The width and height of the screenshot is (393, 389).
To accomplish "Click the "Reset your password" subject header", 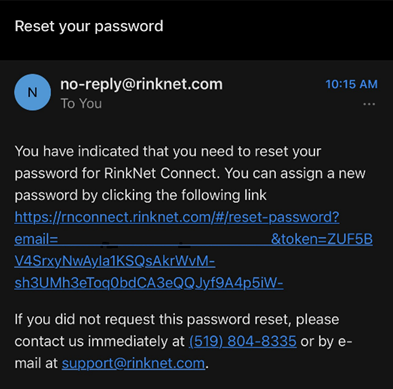I will 89,26.
